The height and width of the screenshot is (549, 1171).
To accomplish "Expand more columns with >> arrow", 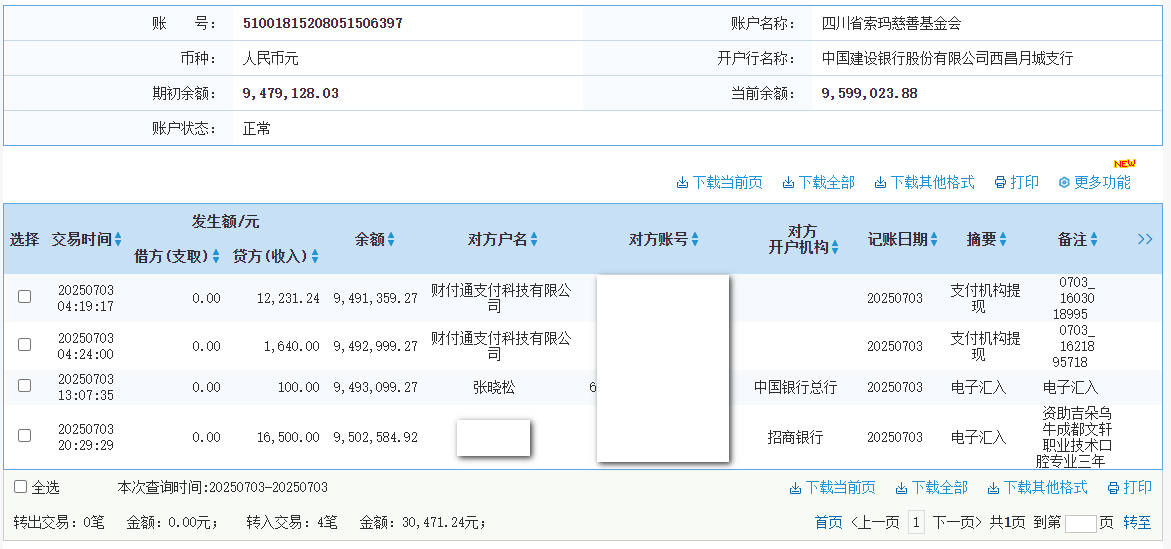I will click(1145, 239).
